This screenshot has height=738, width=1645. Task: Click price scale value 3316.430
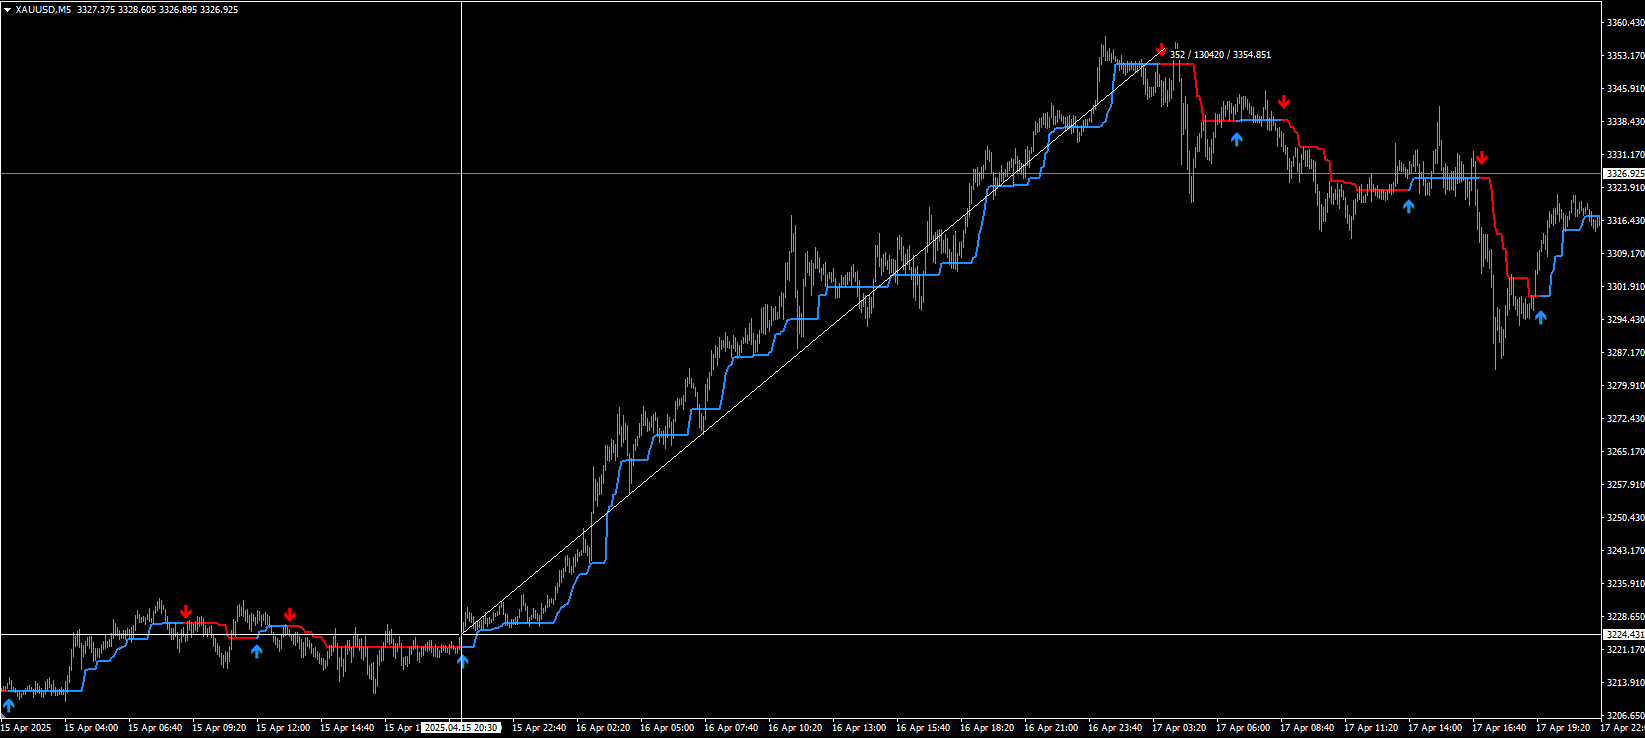(1625, 221)
